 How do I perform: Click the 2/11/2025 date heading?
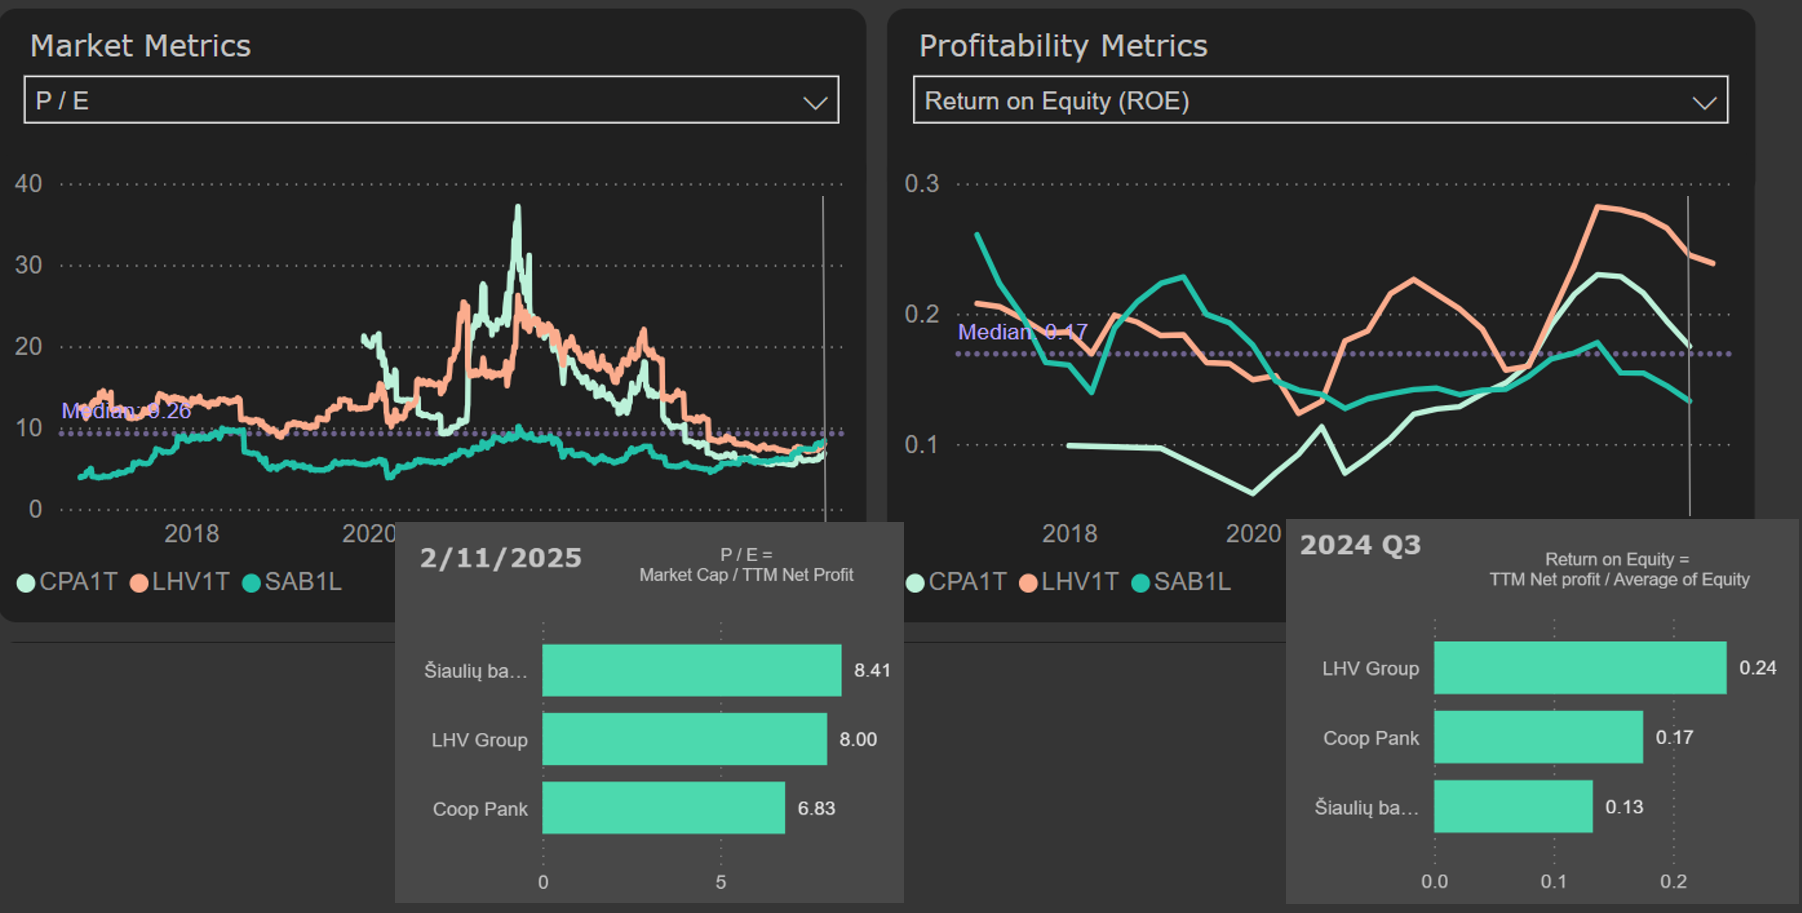[x=500, y=558]
